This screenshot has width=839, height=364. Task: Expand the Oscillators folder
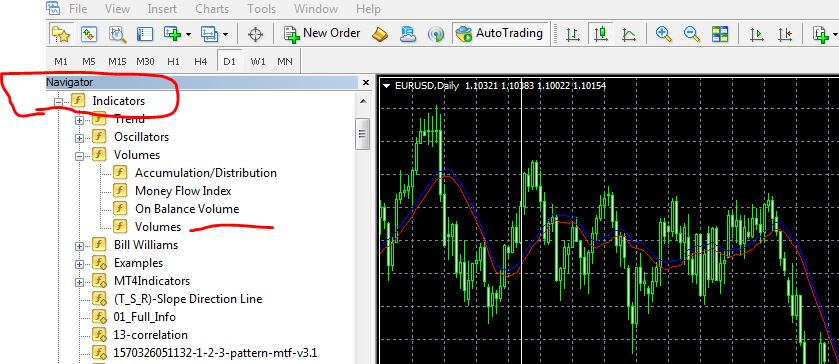80,138
